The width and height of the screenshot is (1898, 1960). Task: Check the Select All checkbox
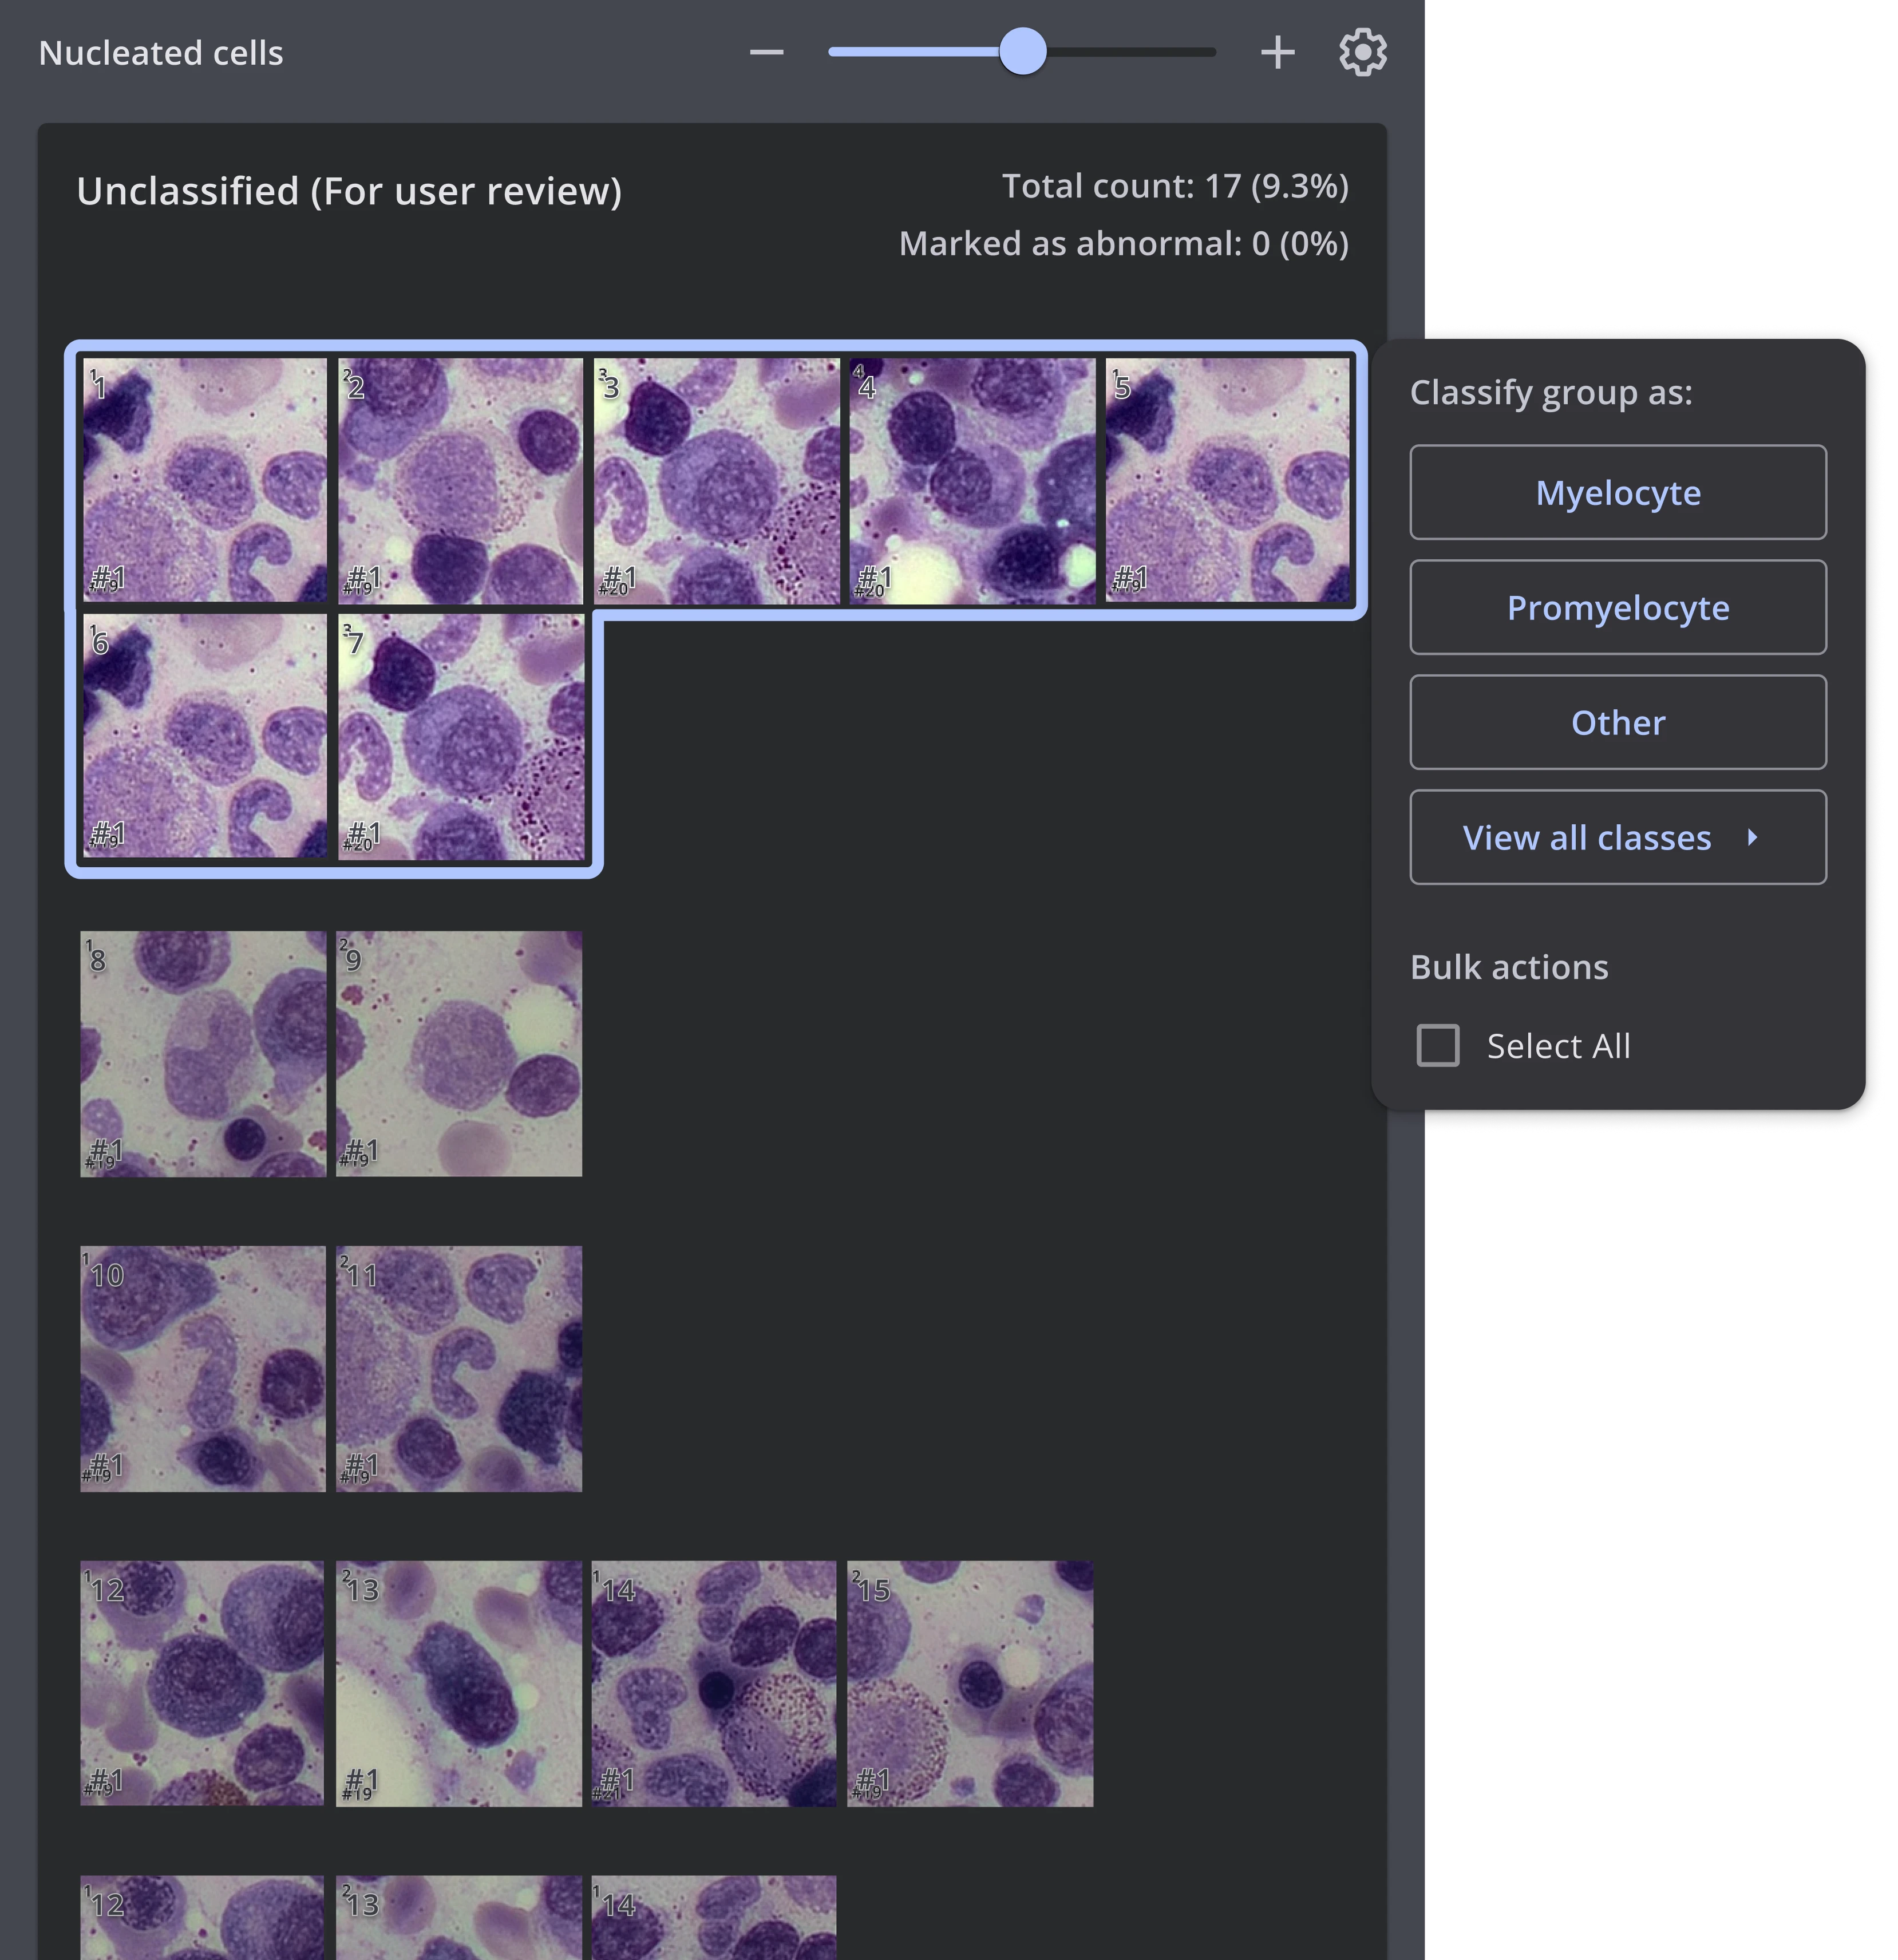point(1437,1045)
